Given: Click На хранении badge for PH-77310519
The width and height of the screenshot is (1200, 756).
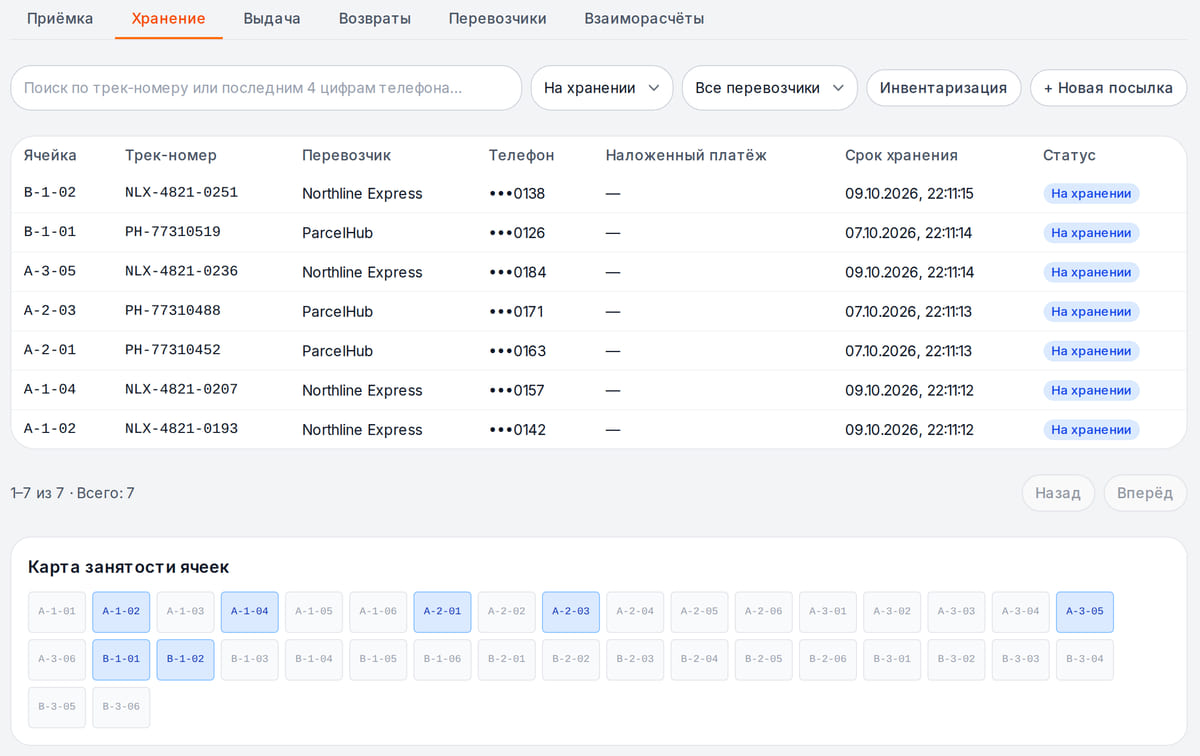Looking at the screenshot, I should 1091,233.
